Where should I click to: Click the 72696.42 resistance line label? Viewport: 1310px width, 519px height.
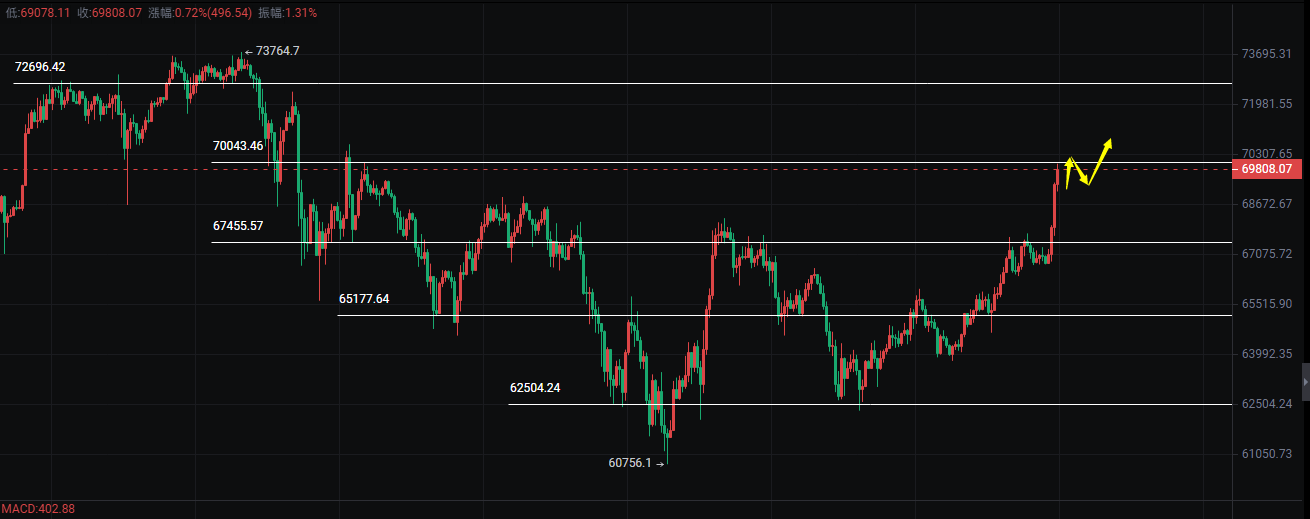[x=40, y=67]
